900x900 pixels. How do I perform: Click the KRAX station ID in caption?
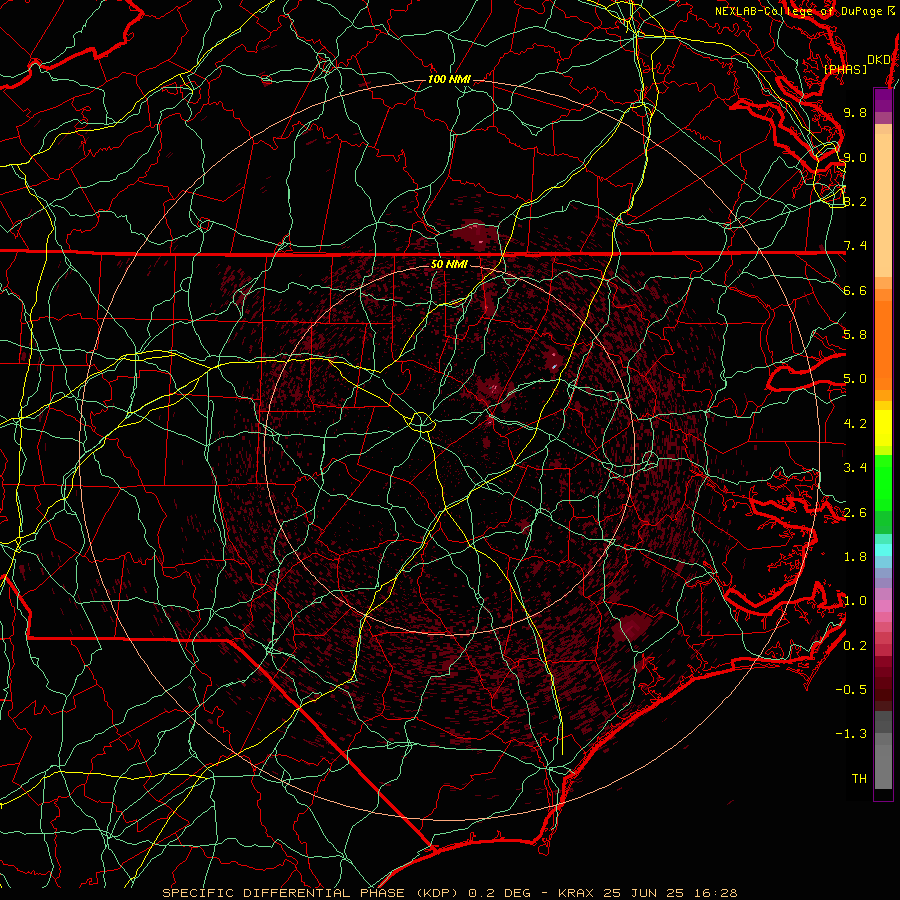(577, 893)
